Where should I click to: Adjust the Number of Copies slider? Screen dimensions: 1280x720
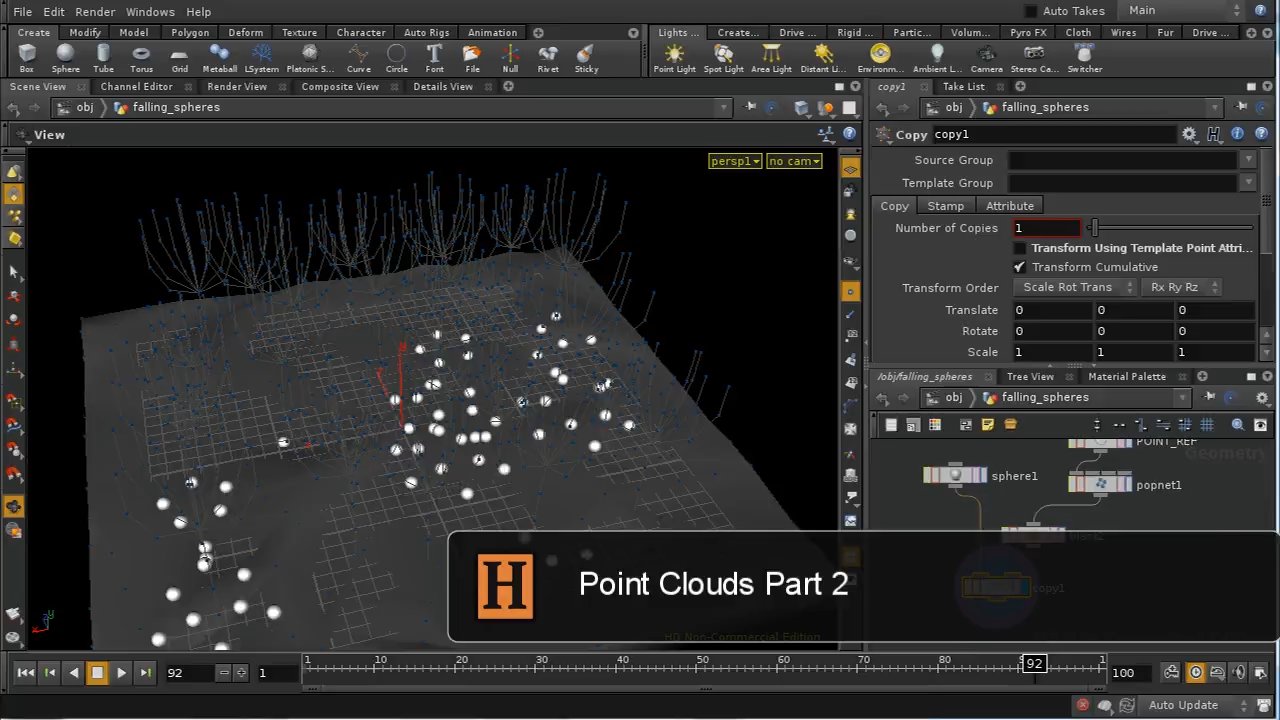pyautogui.click(x=1095, y=228)
